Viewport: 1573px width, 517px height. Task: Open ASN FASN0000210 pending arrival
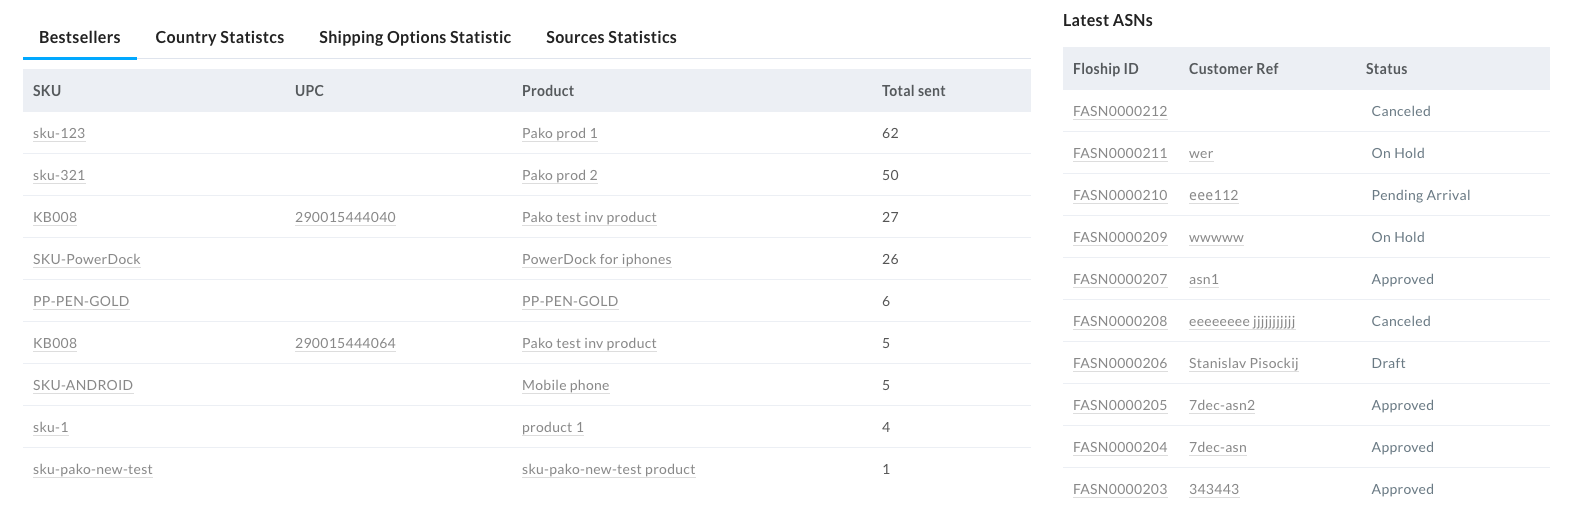pyautogui.click(x=1120, y=195)
